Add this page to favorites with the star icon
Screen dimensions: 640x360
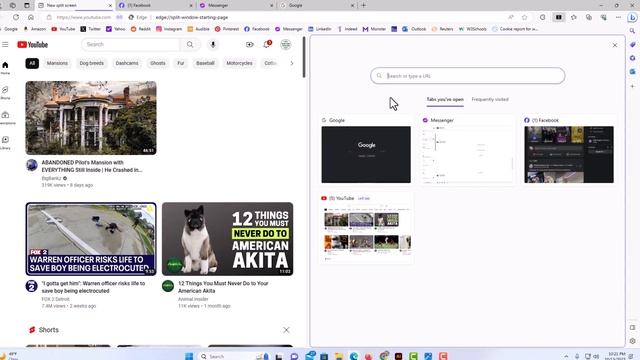(x=524, y=17)
